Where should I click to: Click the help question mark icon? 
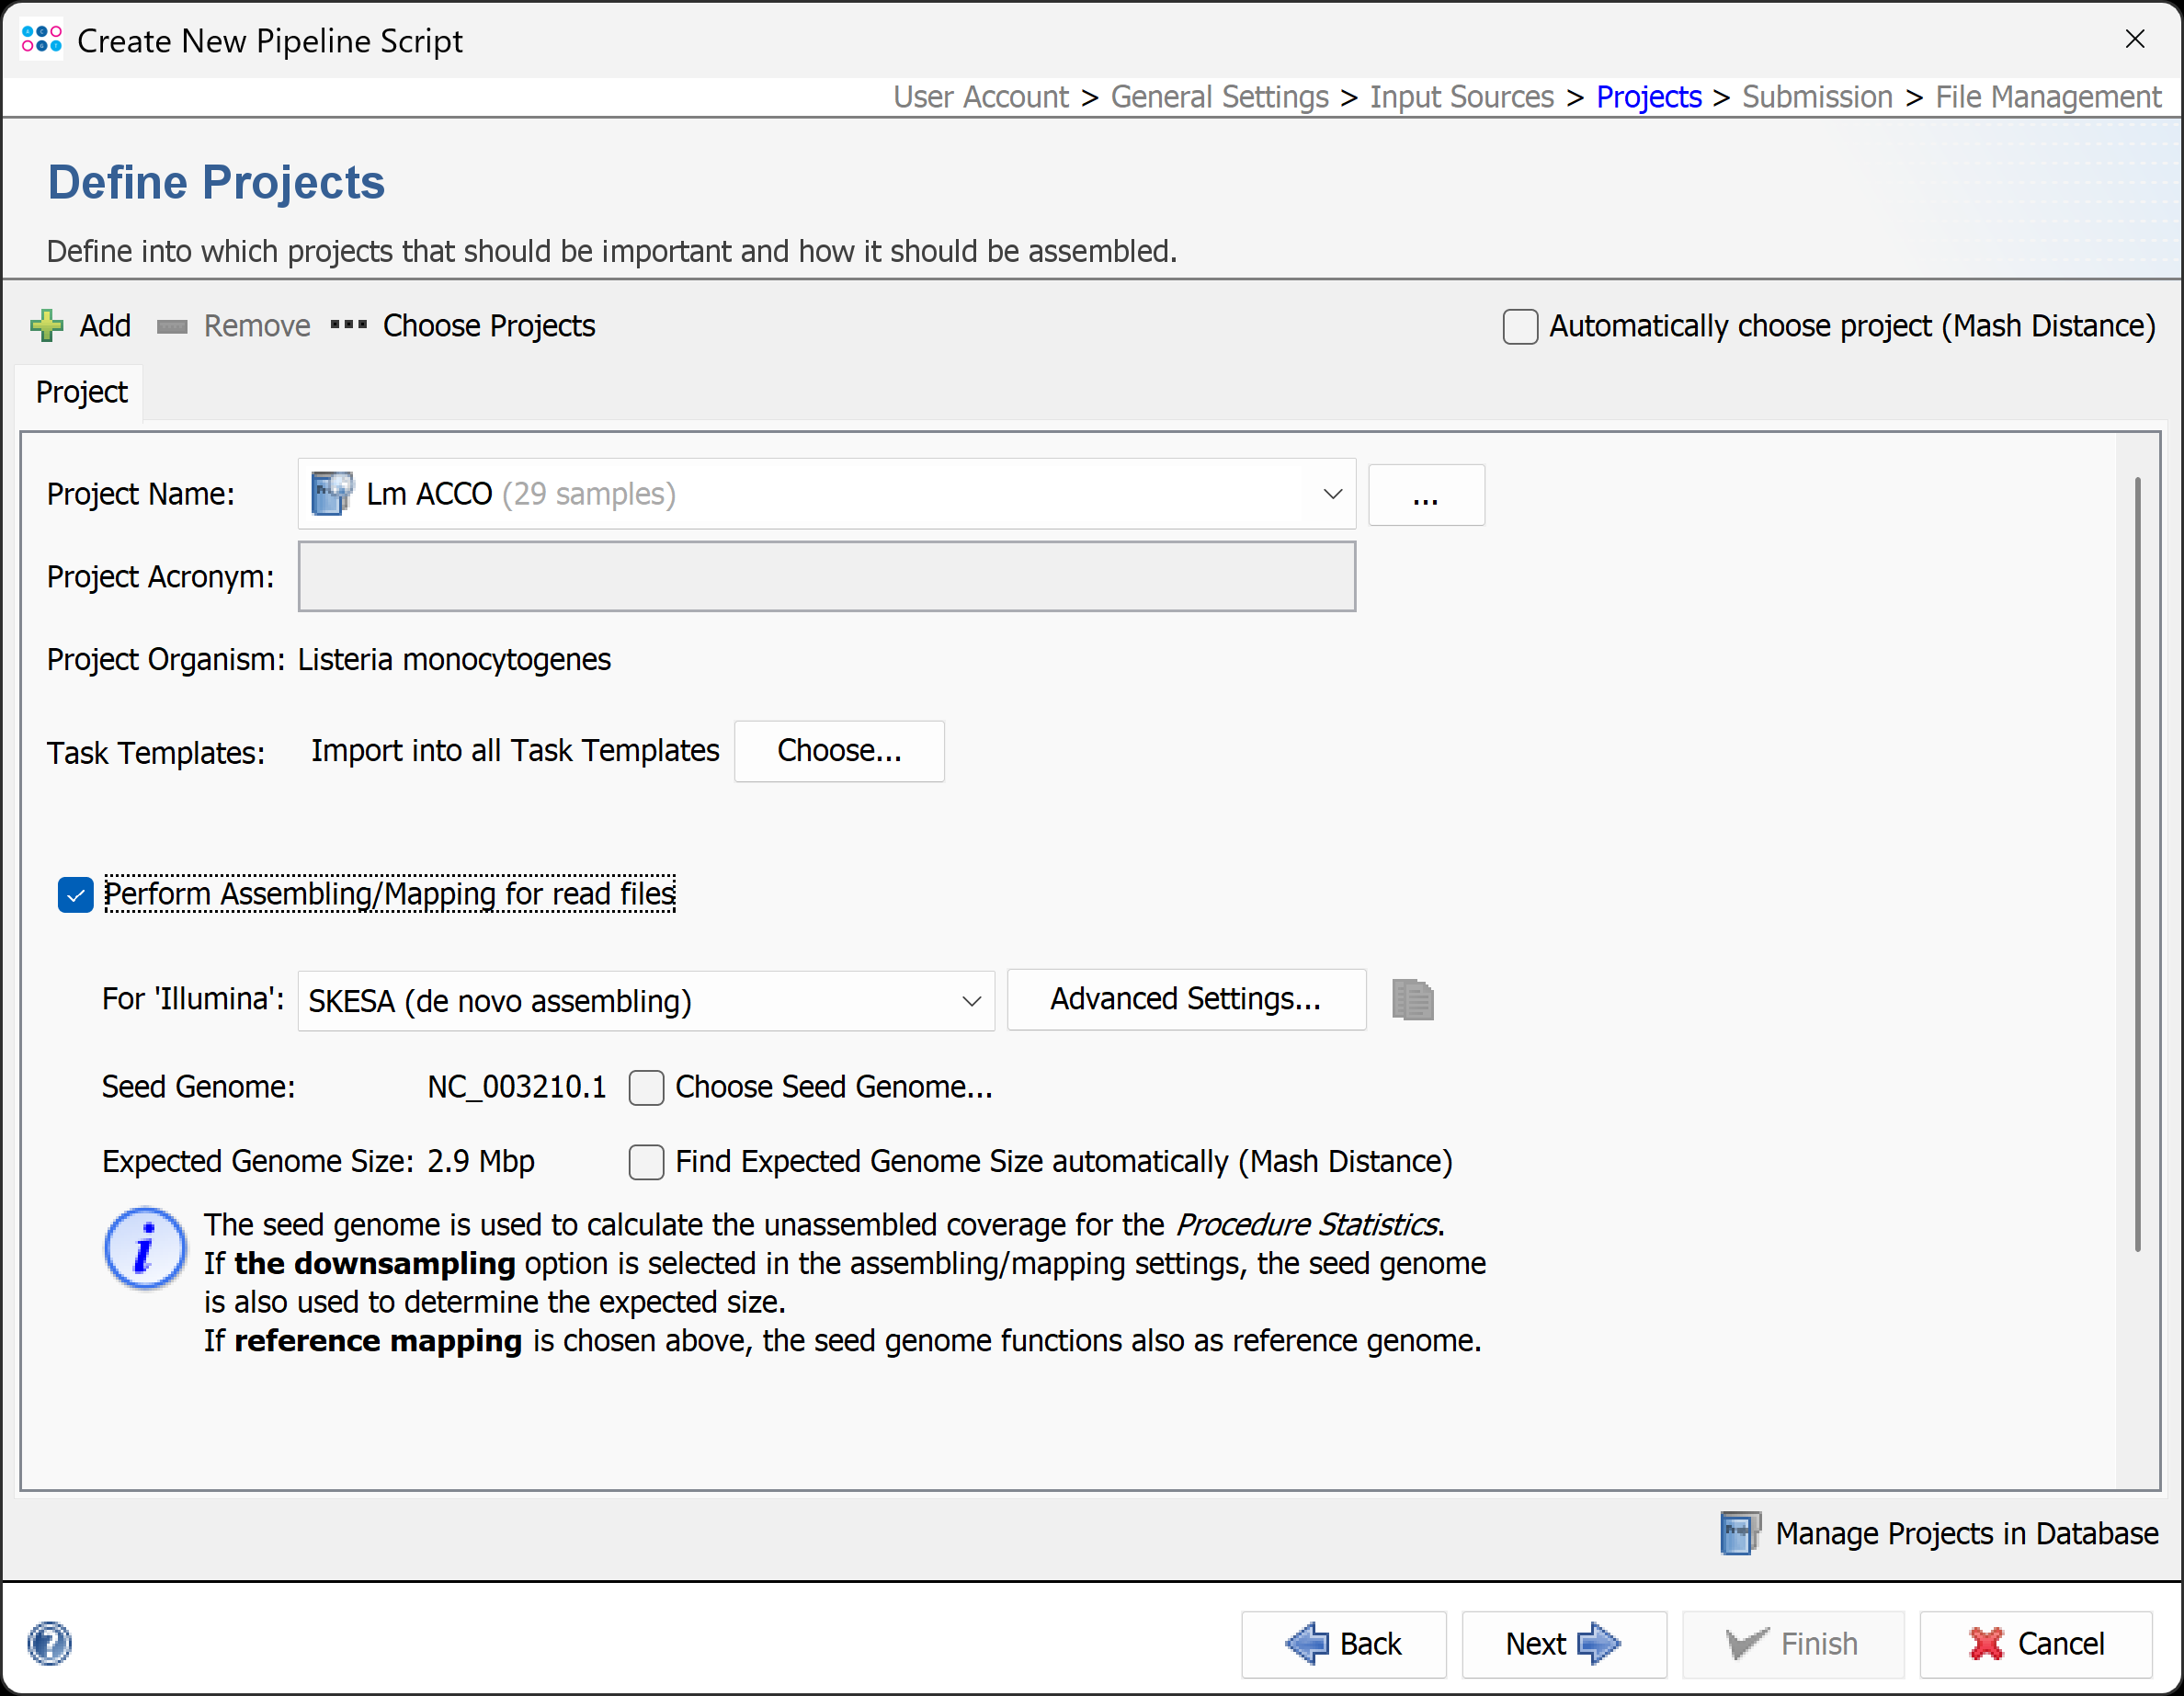click(49, 1643)
